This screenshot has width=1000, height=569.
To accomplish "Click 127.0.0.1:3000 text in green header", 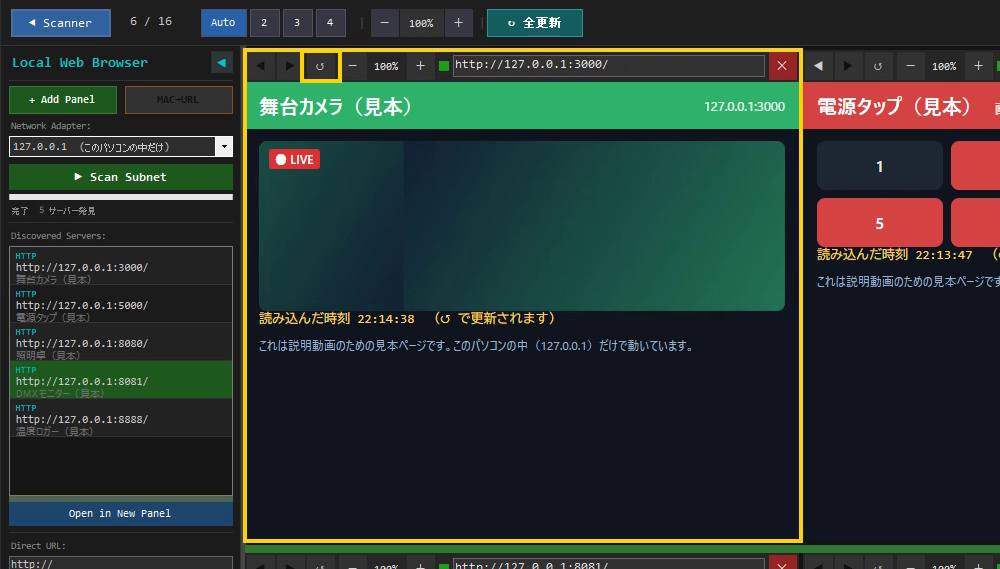I will point(744,107).
